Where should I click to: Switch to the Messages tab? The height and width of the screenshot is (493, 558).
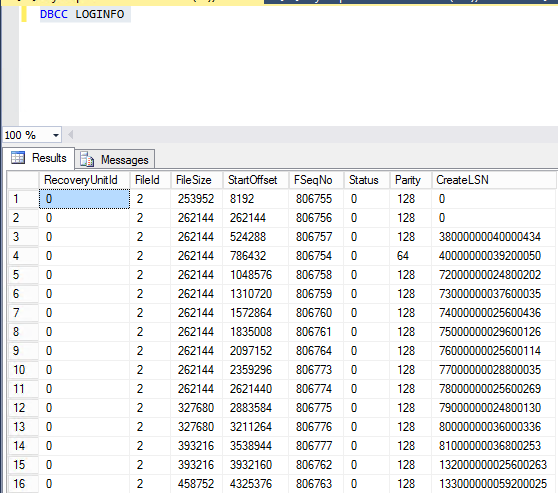115,159
